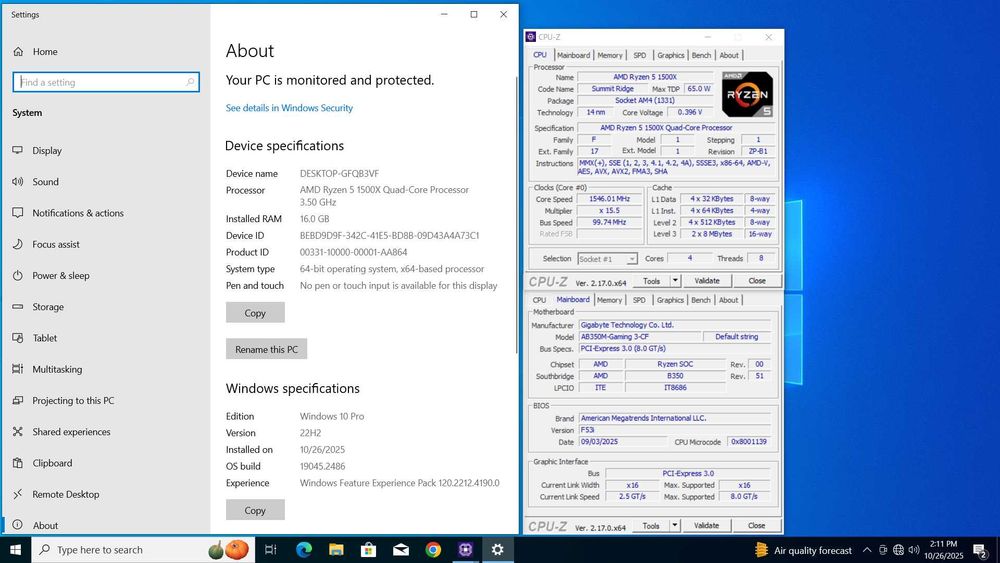This screenshot has width=1000, height=563.
Task: Open Sound settings in sidebar
Action: tap(45, 182)
